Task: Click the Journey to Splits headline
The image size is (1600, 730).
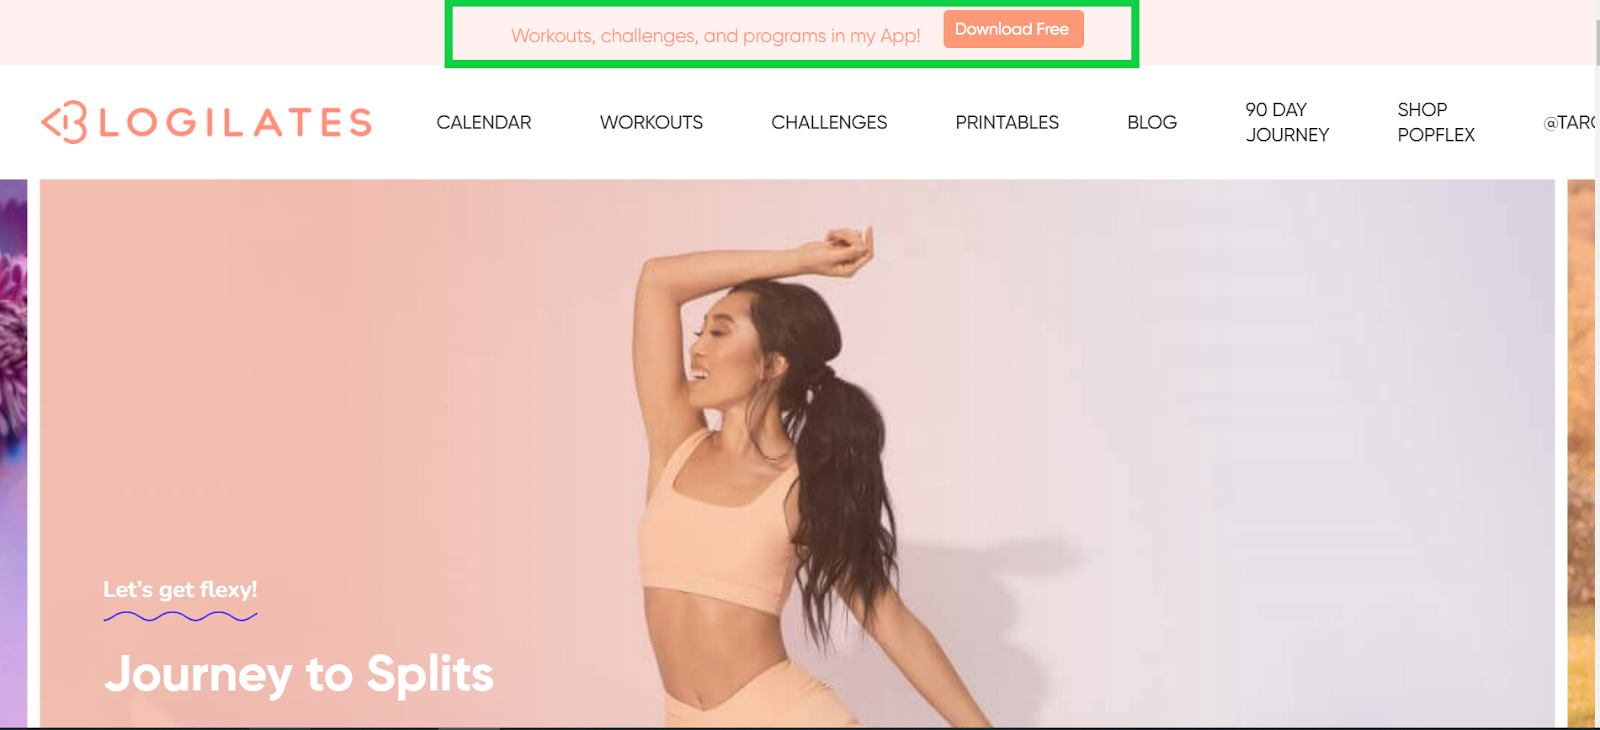Action: (299, 675)
